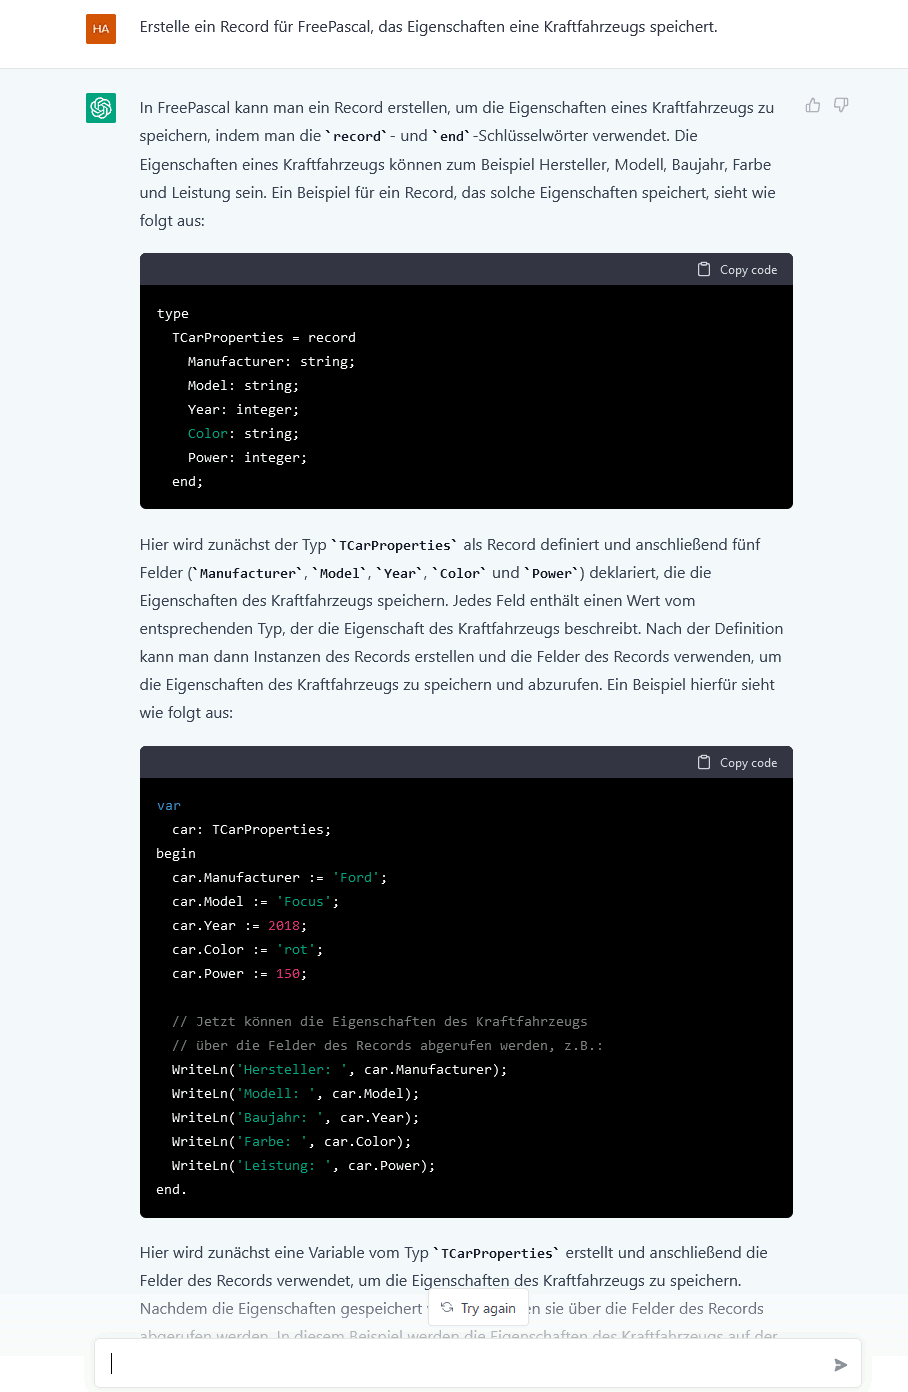This screenshot has width=908, height=1392.
Task: Click the WriteLn 'Leistung: ' code line
Action: tap(303, 1165)
